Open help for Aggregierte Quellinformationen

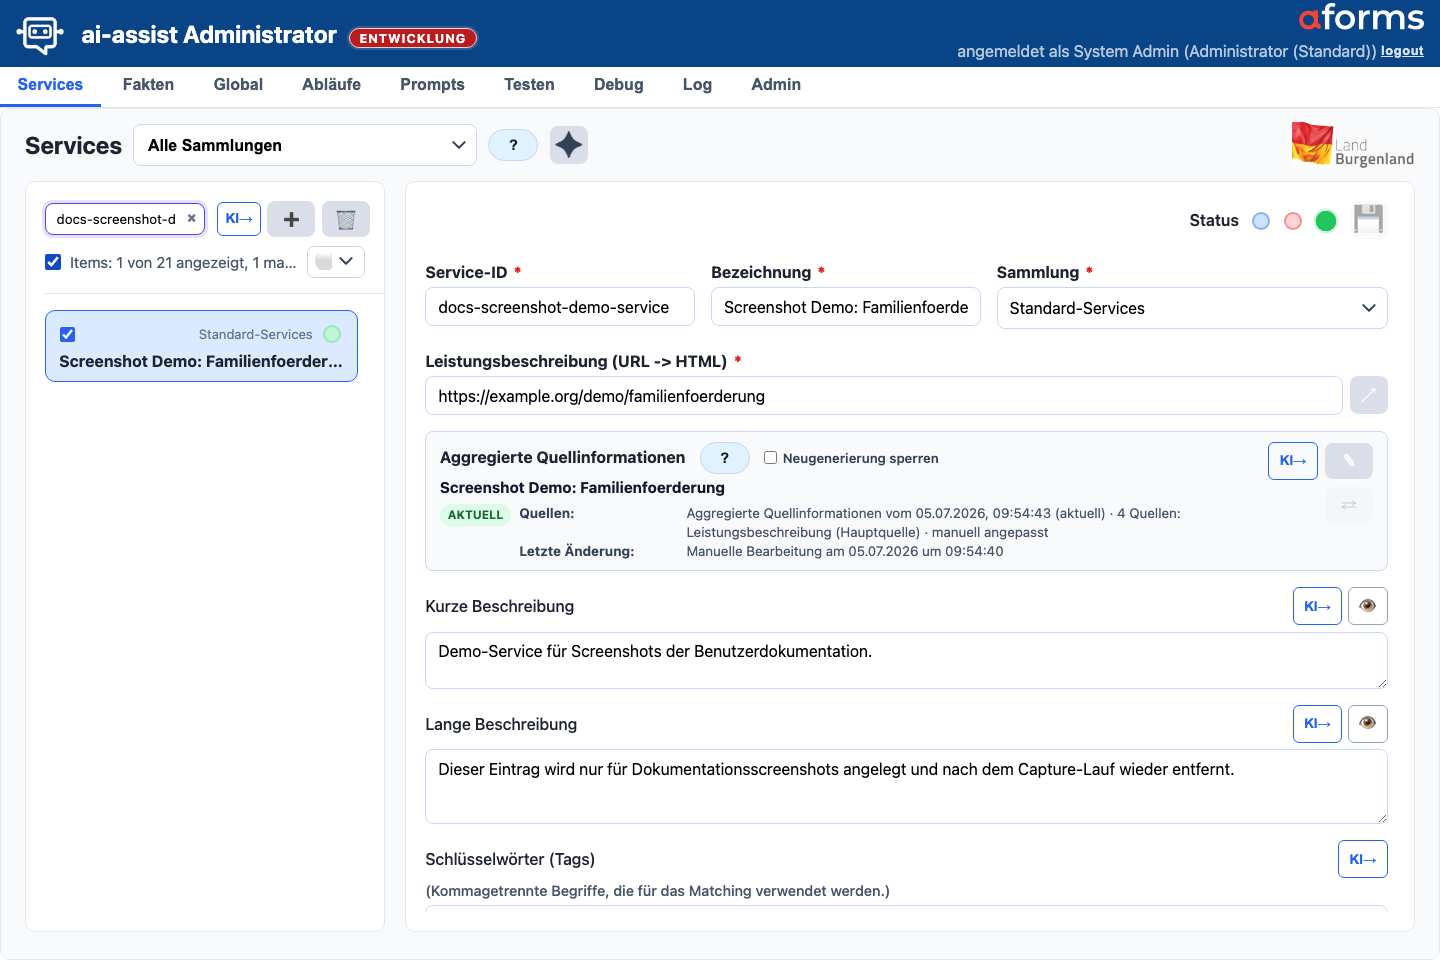point(725,458)
